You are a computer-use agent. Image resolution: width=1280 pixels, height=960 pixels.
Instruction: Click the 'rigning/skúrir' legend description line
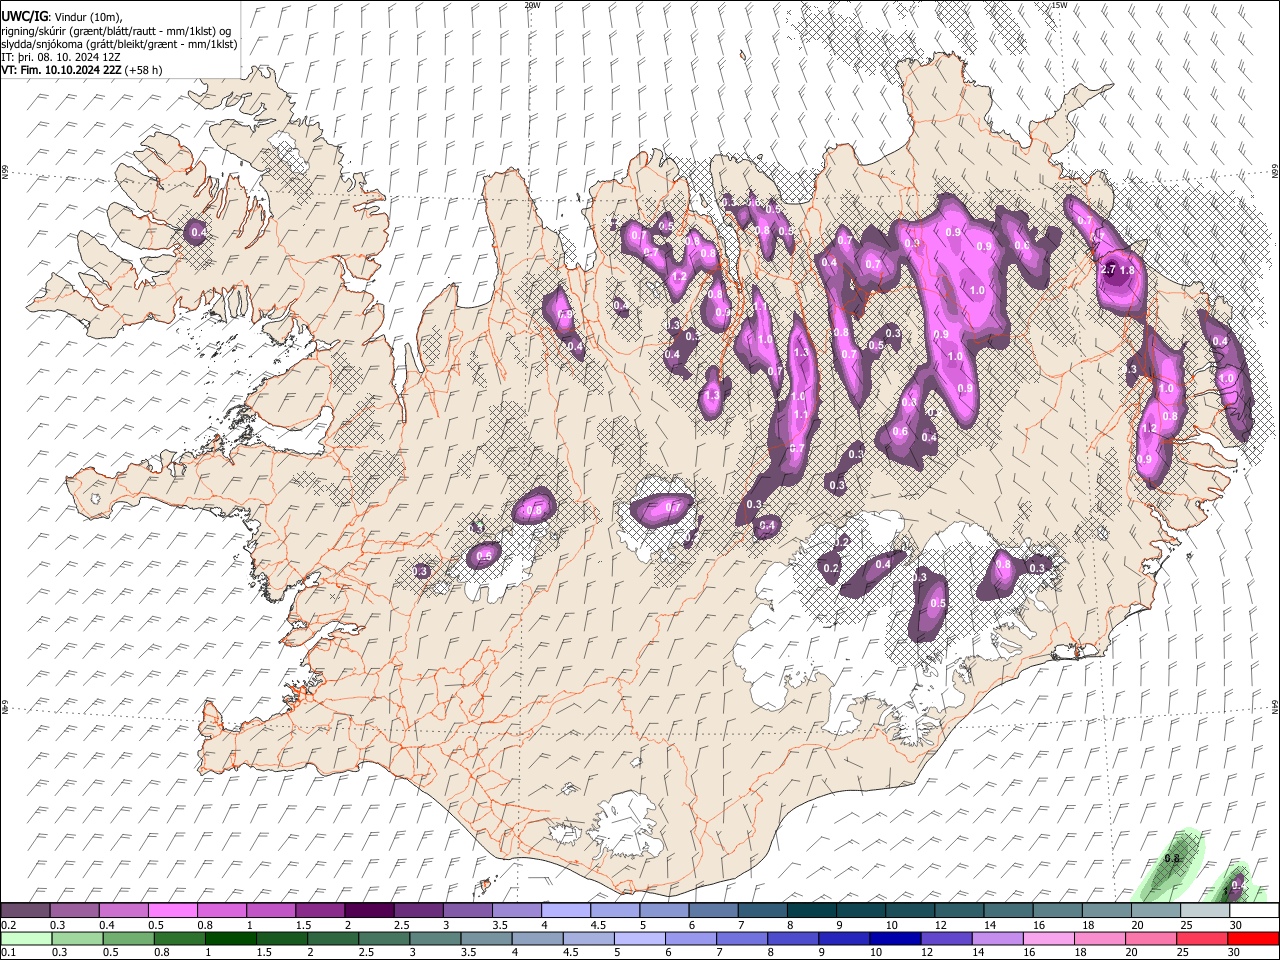[117, 31]
